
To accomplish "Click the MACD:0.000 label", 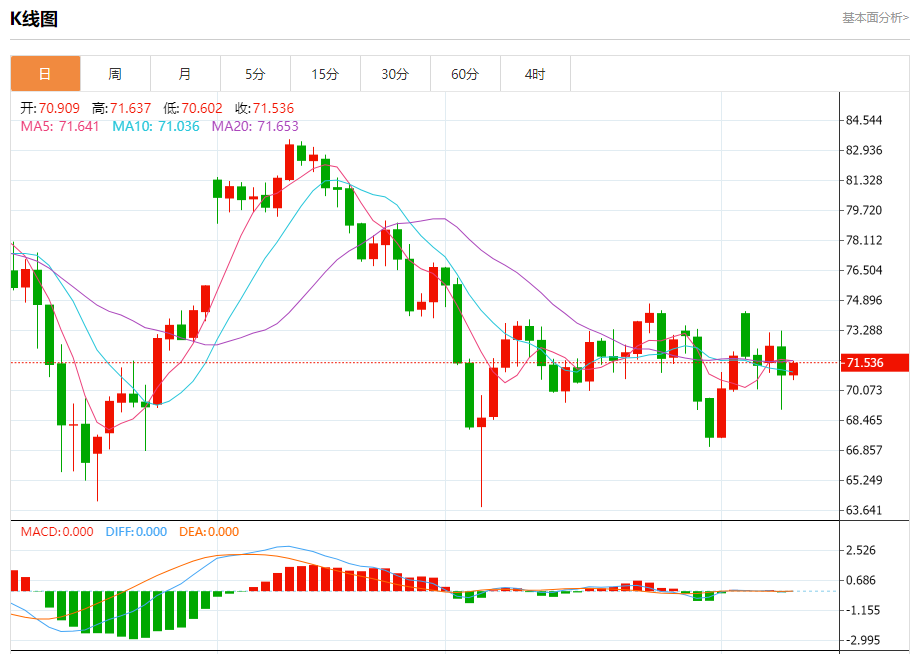I will pyautogui.click(x=57, y=532).
